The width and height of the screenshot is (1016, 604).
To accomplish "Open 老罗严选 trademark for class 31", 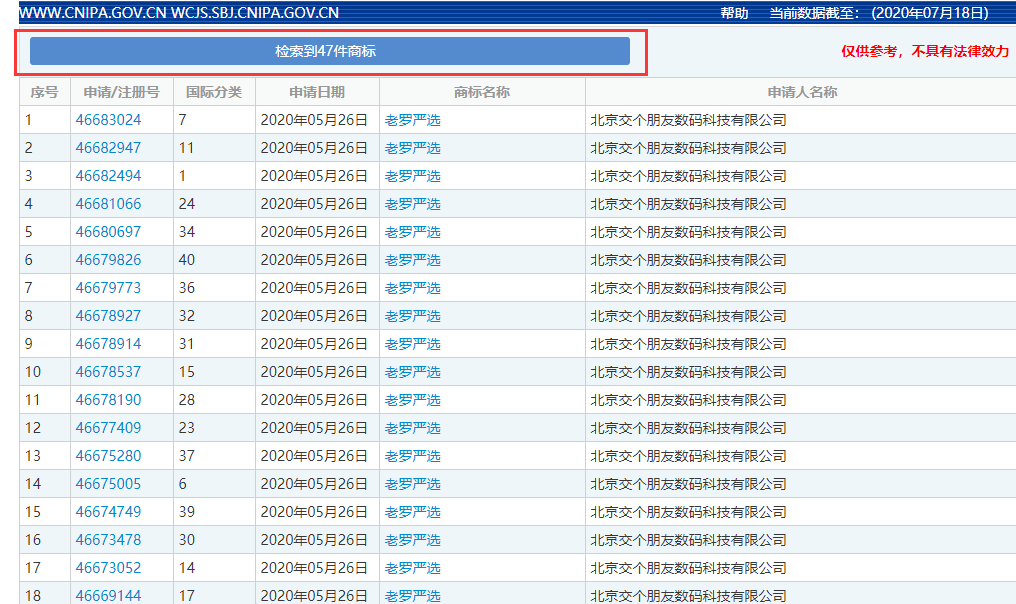I will pyautogui.click(x=413, y=343).
